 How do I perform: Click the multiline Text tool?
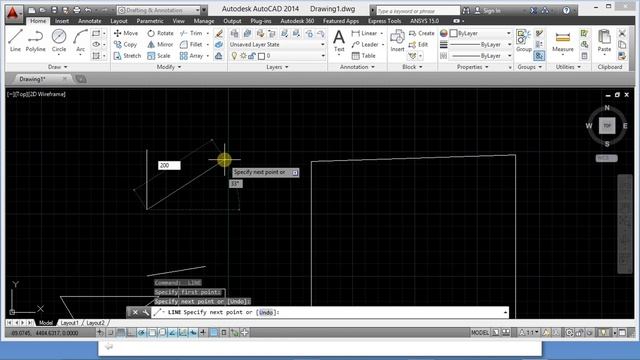339,41
